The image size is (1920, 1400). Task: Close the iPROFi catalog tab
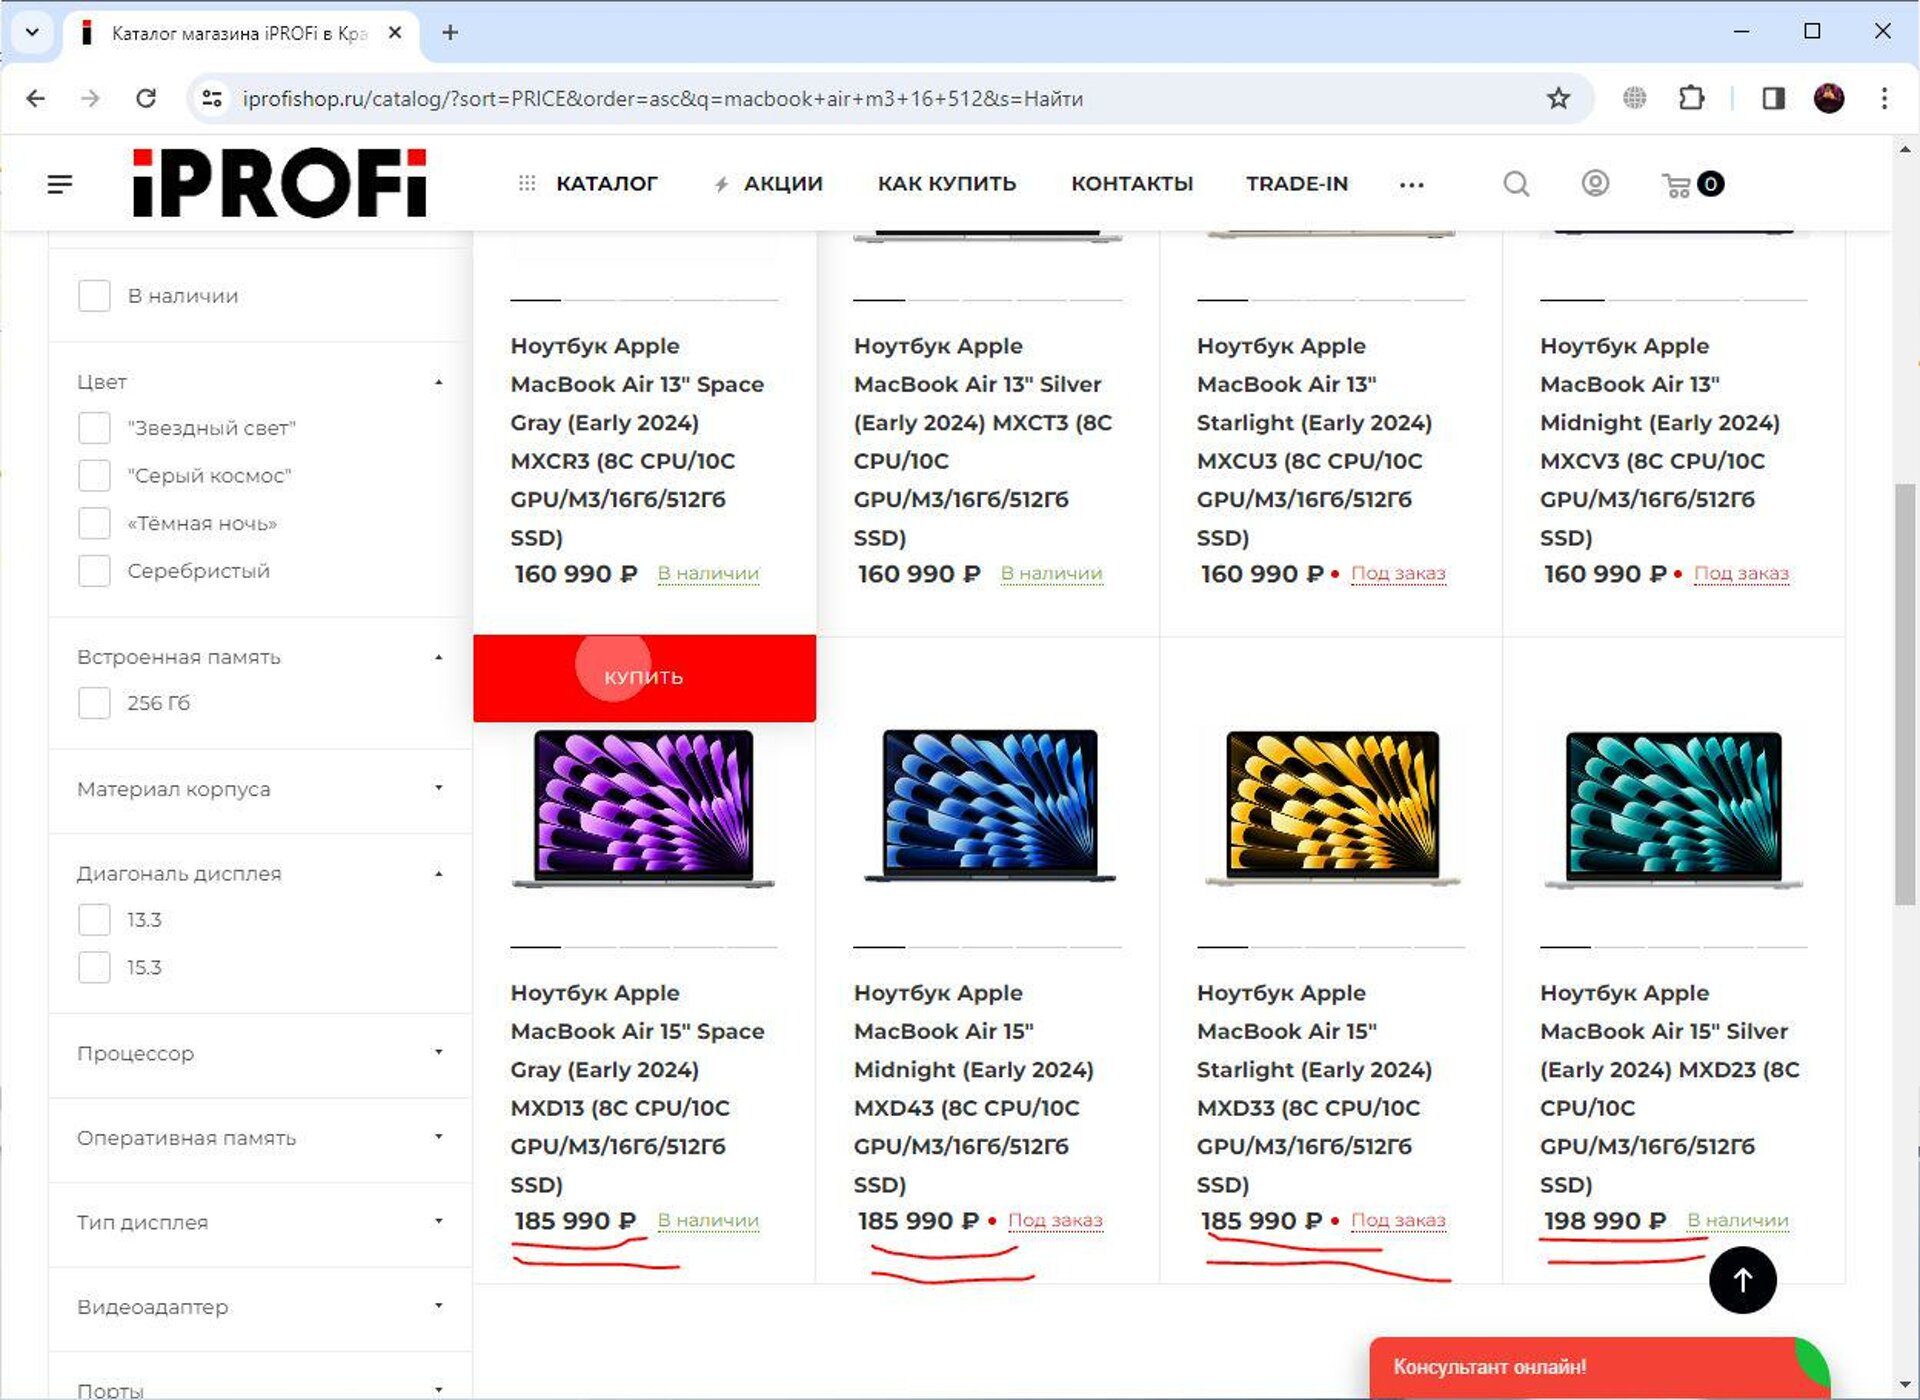coord(395,33)
